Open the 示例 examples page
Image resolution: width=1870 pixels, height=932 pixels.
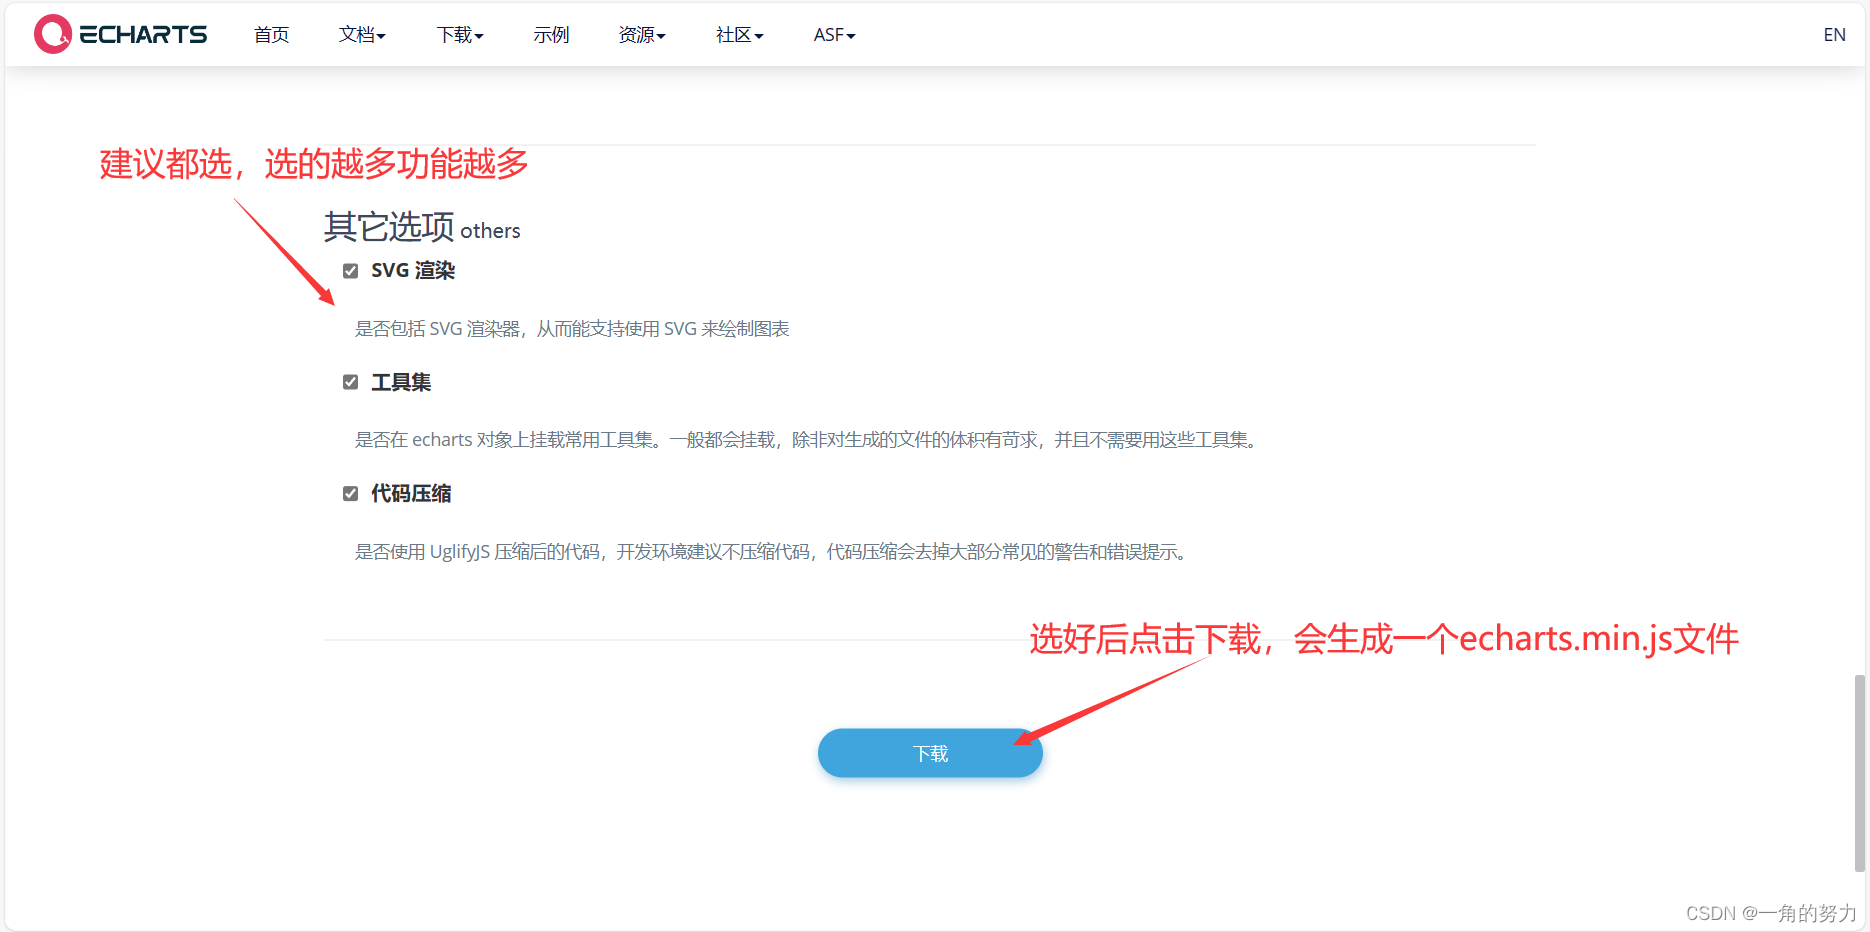coord(551,35)
